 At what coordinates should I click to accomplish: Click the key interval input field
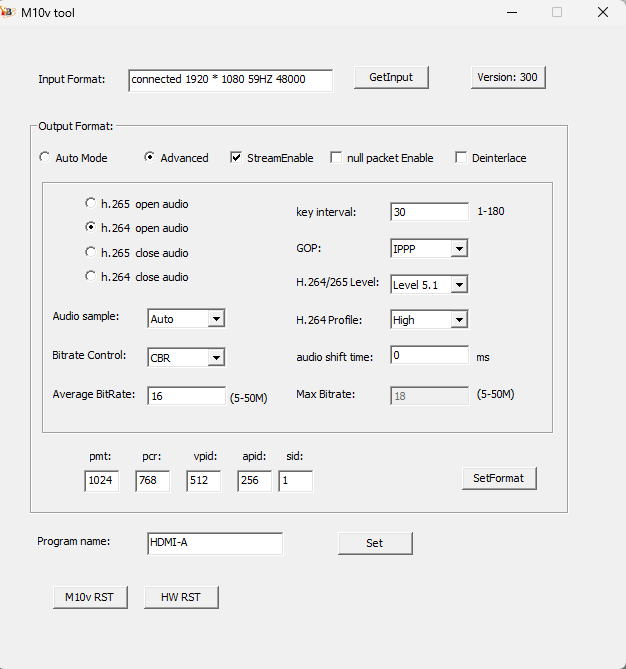point(429,212)
